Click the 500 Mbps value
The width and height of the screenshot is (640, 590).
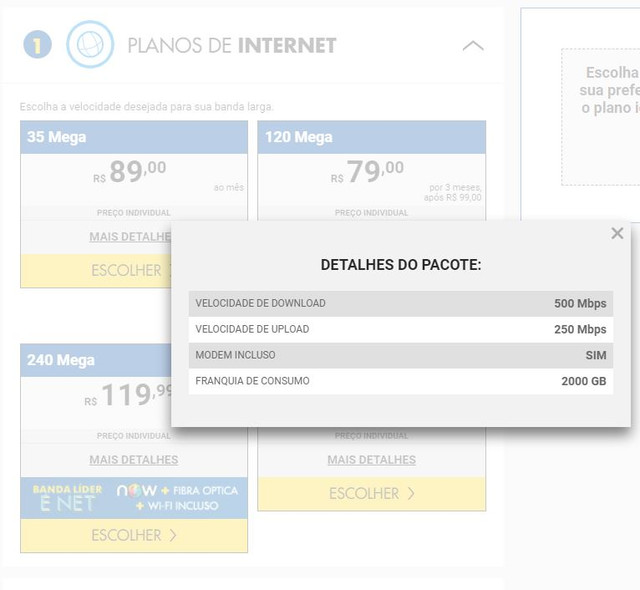tap(580, 304)
